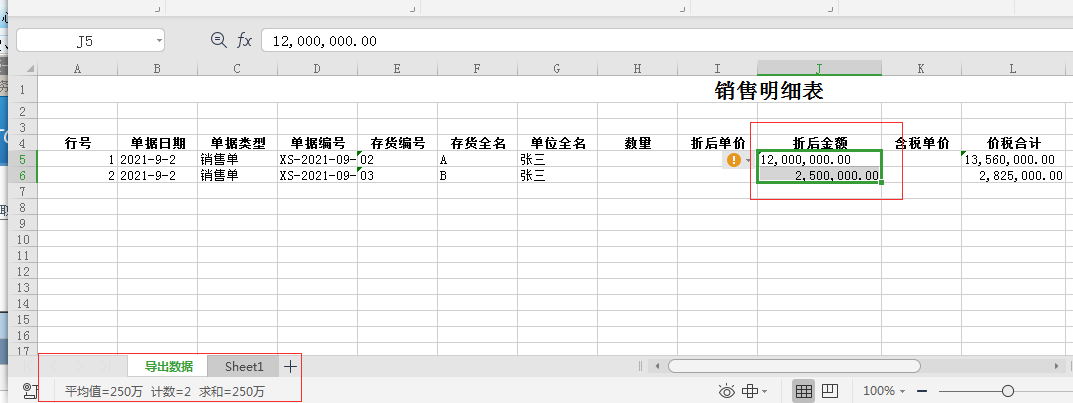Click 求和=250万 in status bar

coord(232,392)
